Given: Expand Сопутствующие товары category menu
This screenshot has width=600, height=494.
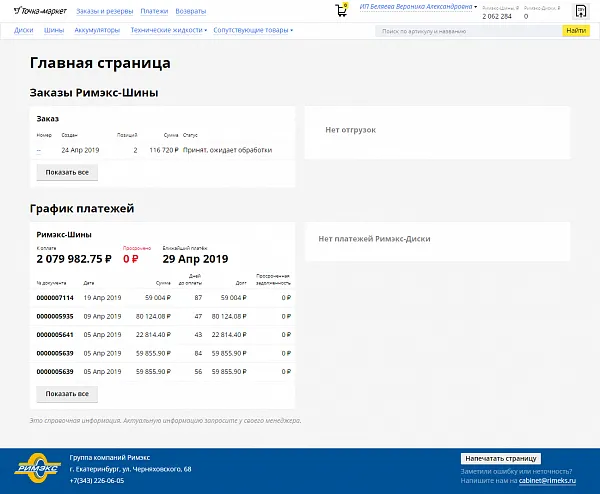Looking at the screenshot, I should click(x=252, y=30).
